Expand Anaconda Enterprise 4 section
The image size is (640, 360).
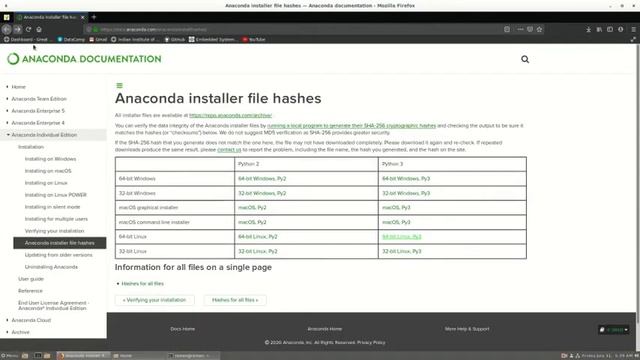(38, 123)
